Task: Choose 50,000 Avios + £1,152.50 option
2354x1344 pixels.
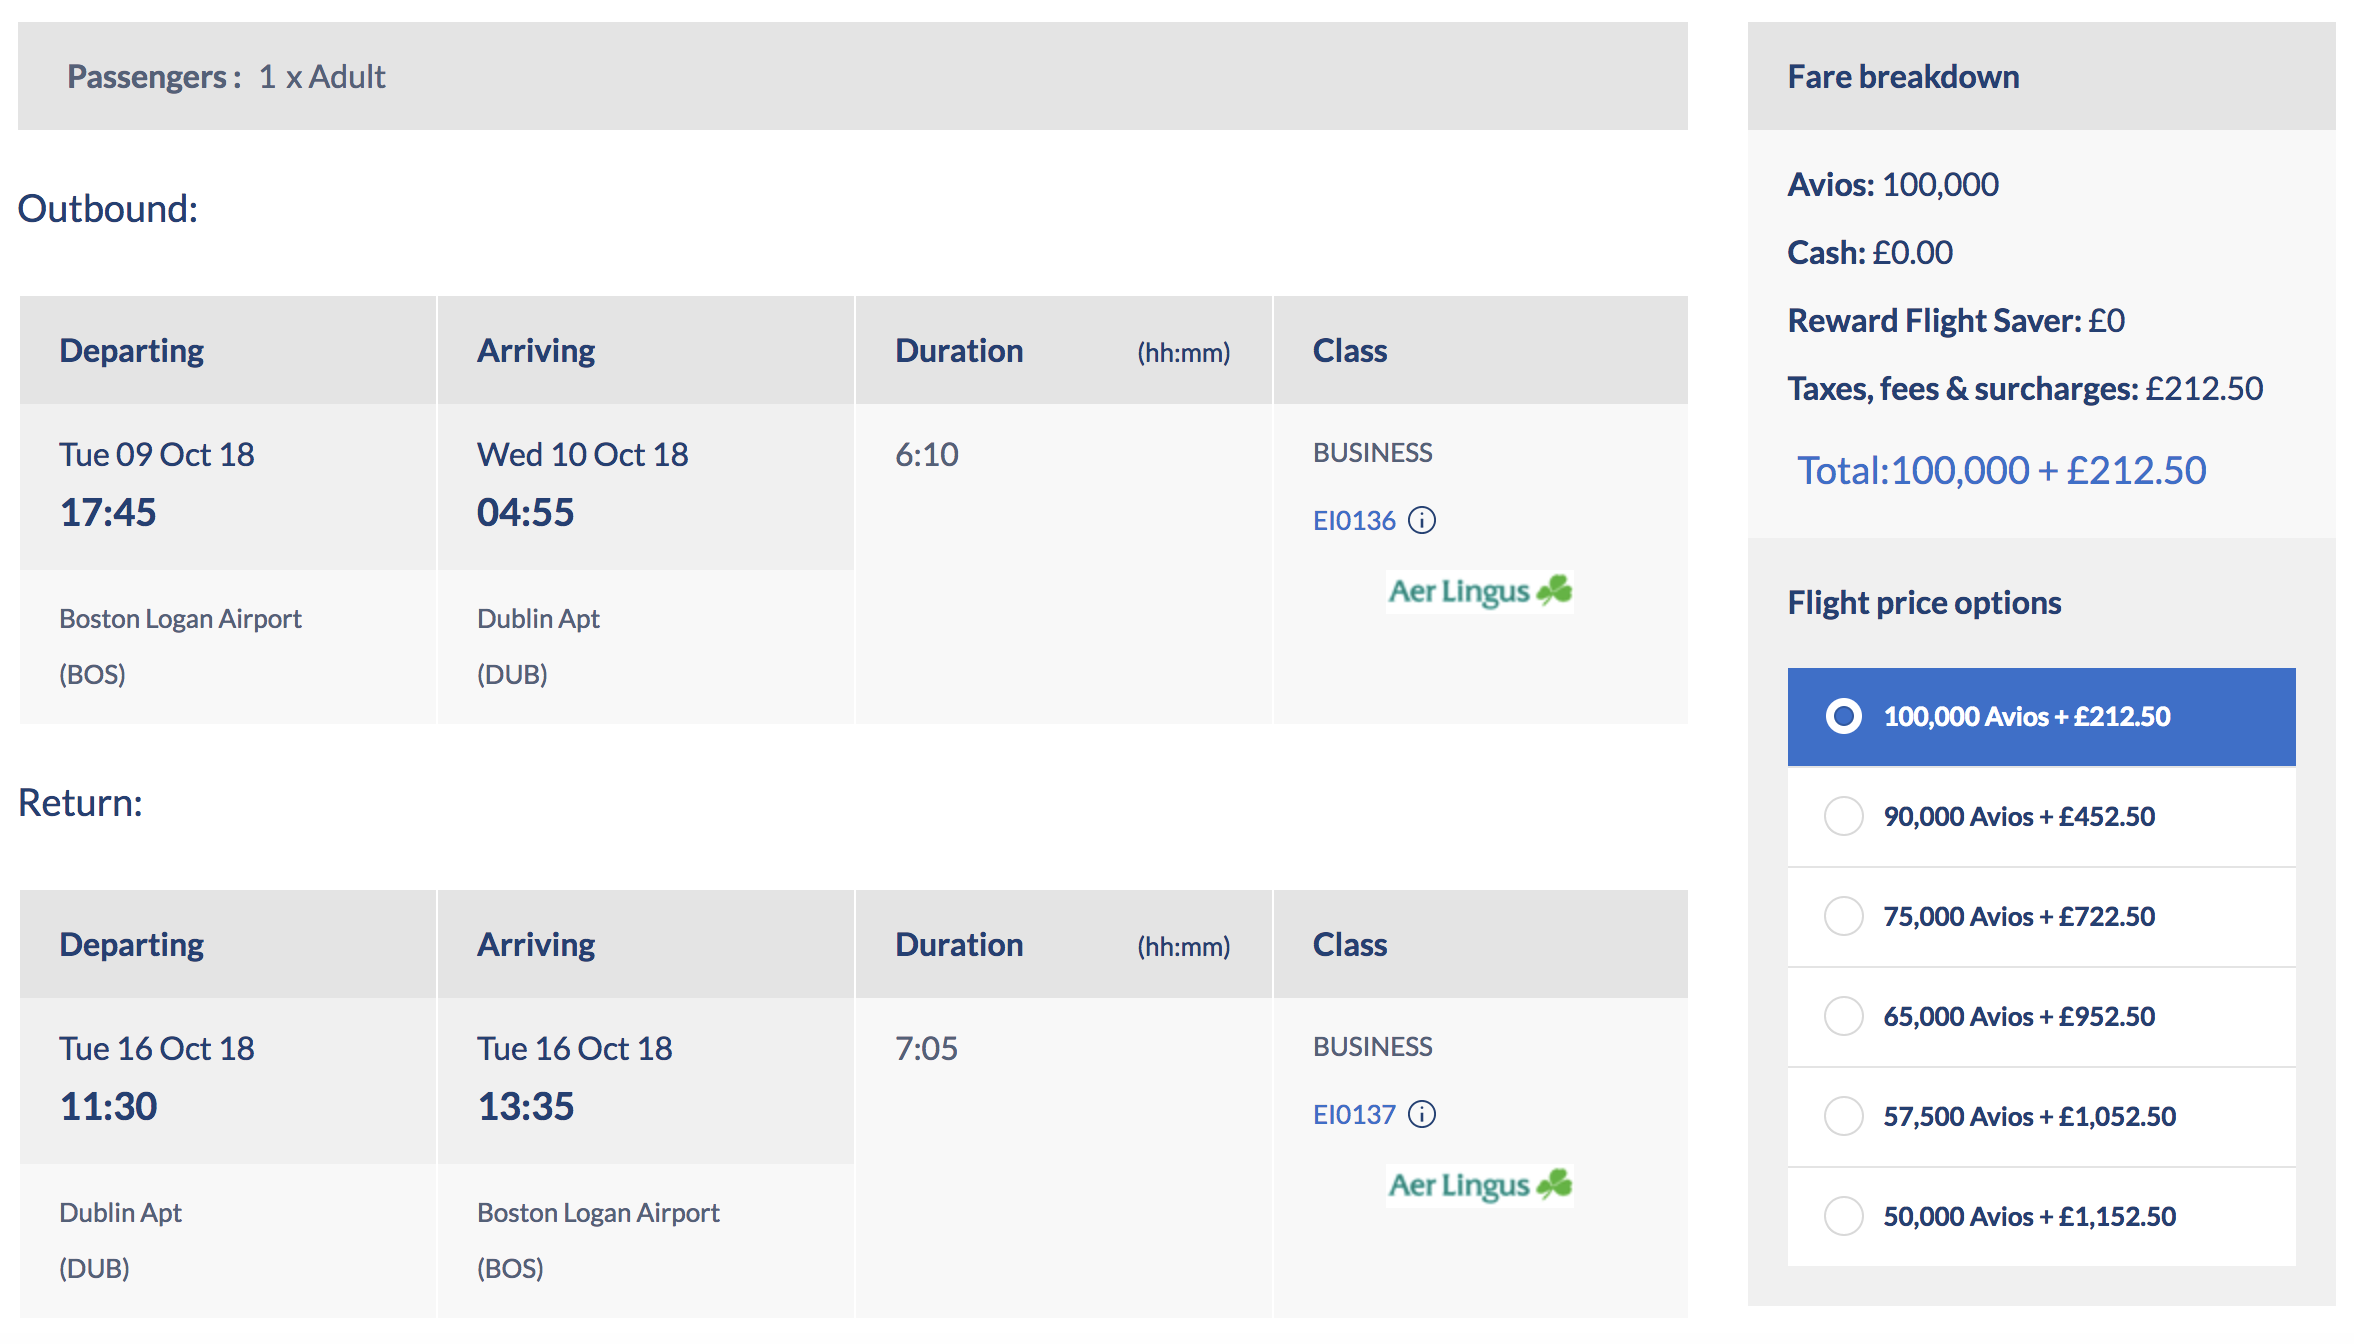Action: pos(2041,1216)
